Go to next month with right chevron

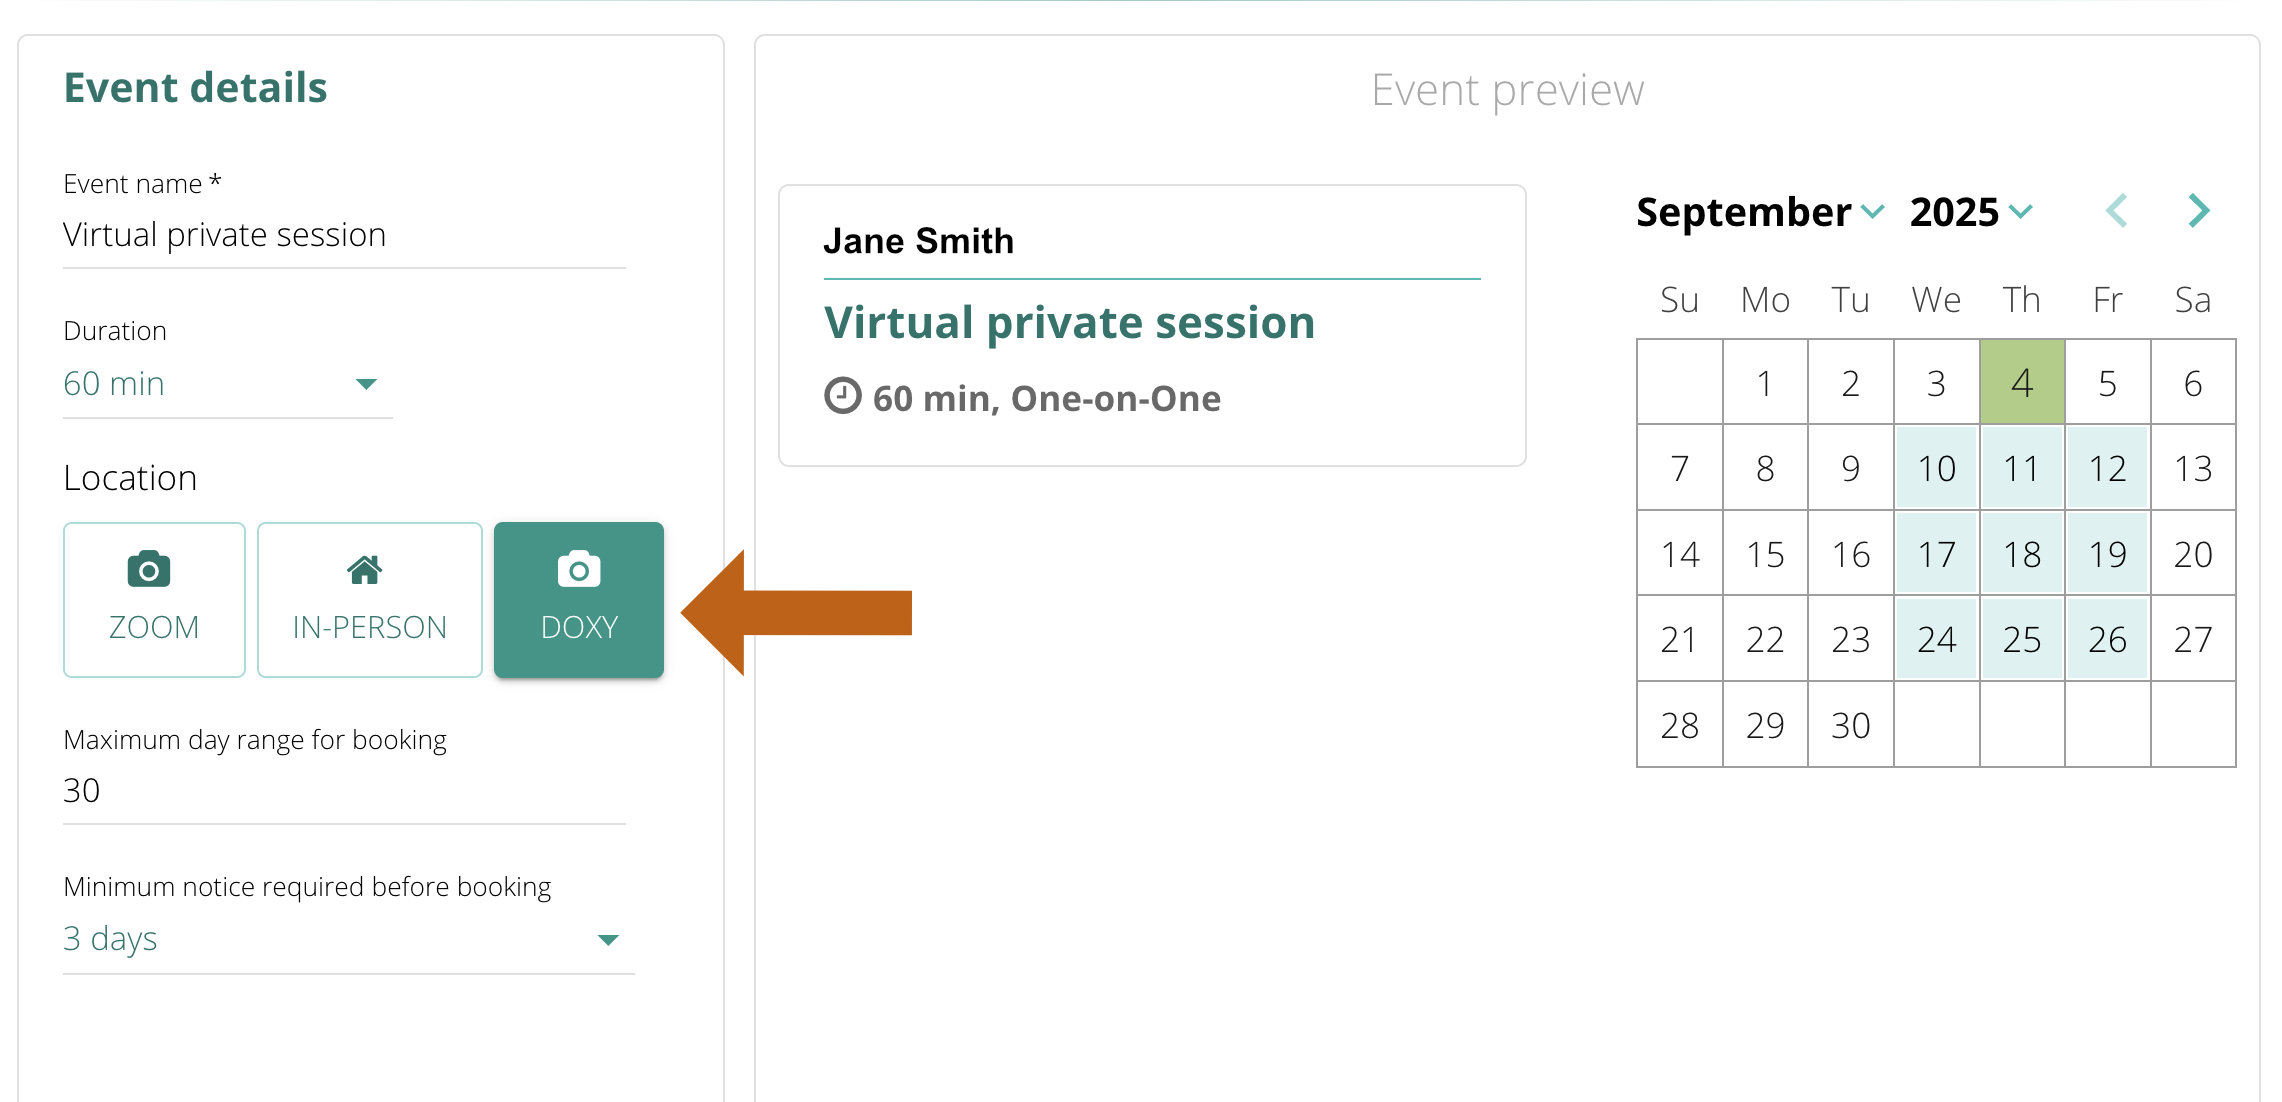click(2198, 211)
